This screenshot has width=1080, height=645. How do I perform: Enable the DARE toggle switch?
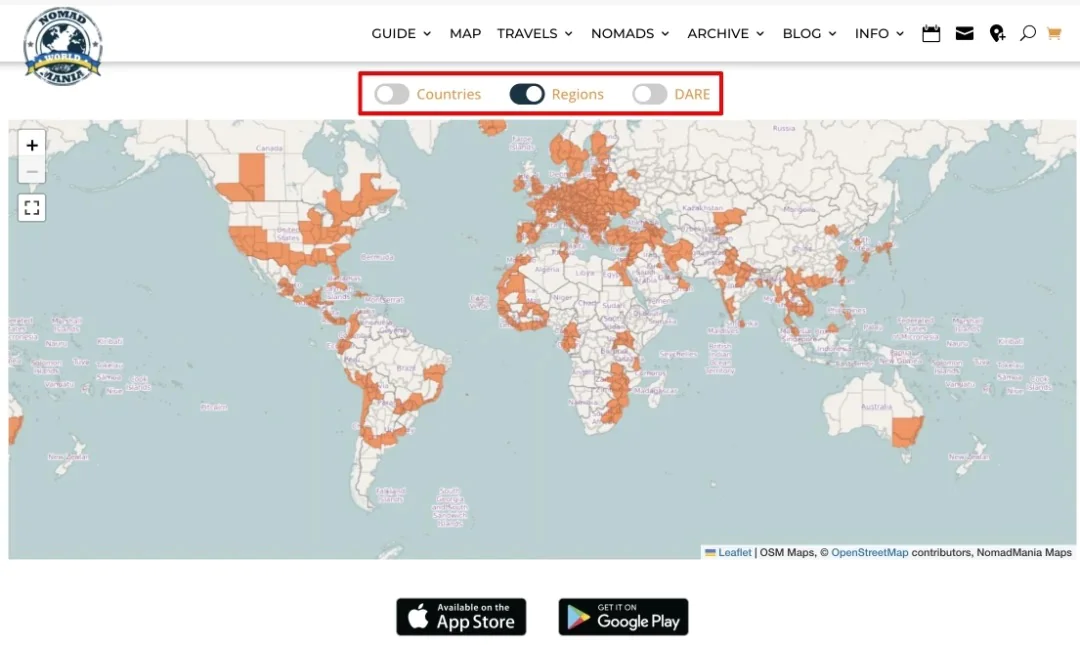tap(650, 94)
